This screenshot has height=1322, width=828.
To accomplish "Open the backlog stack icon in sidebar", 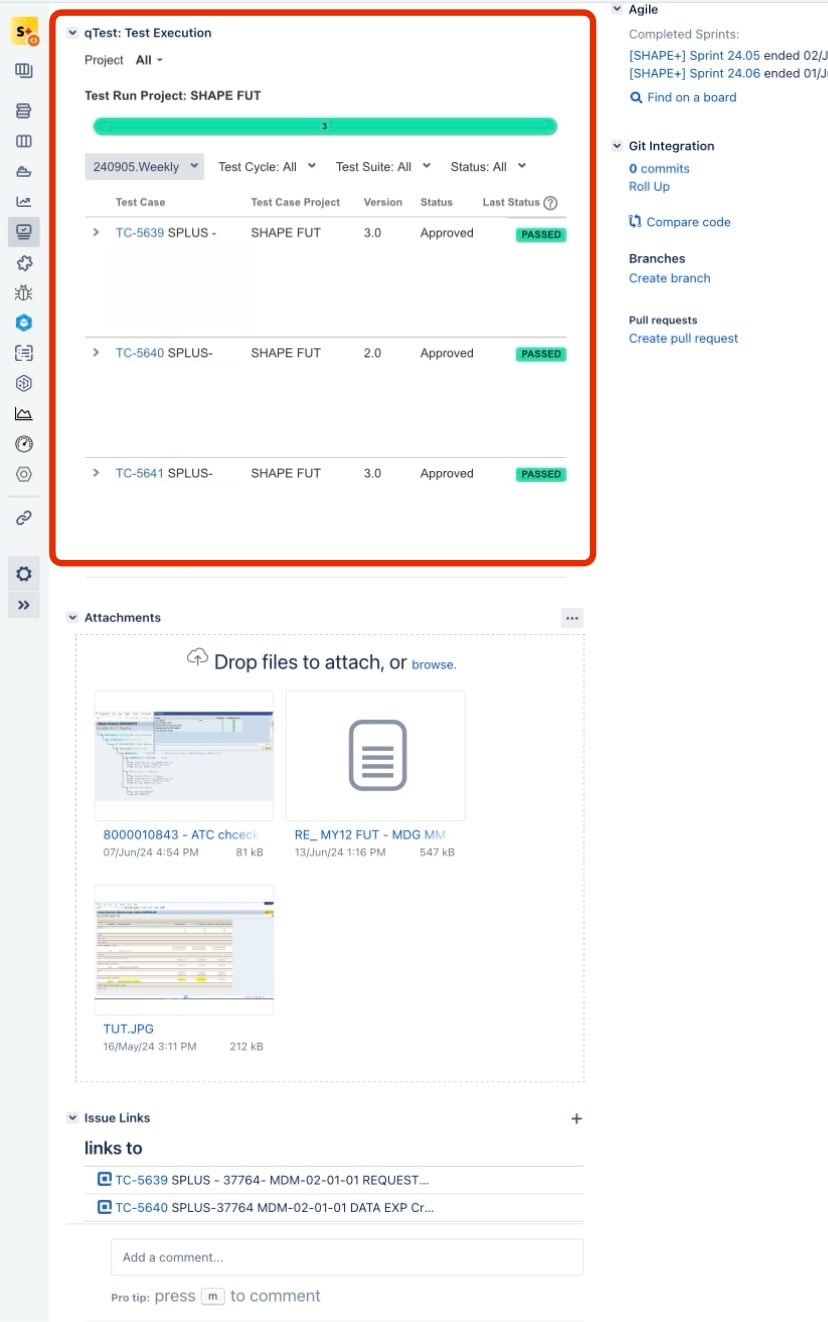I will (24, 111).
